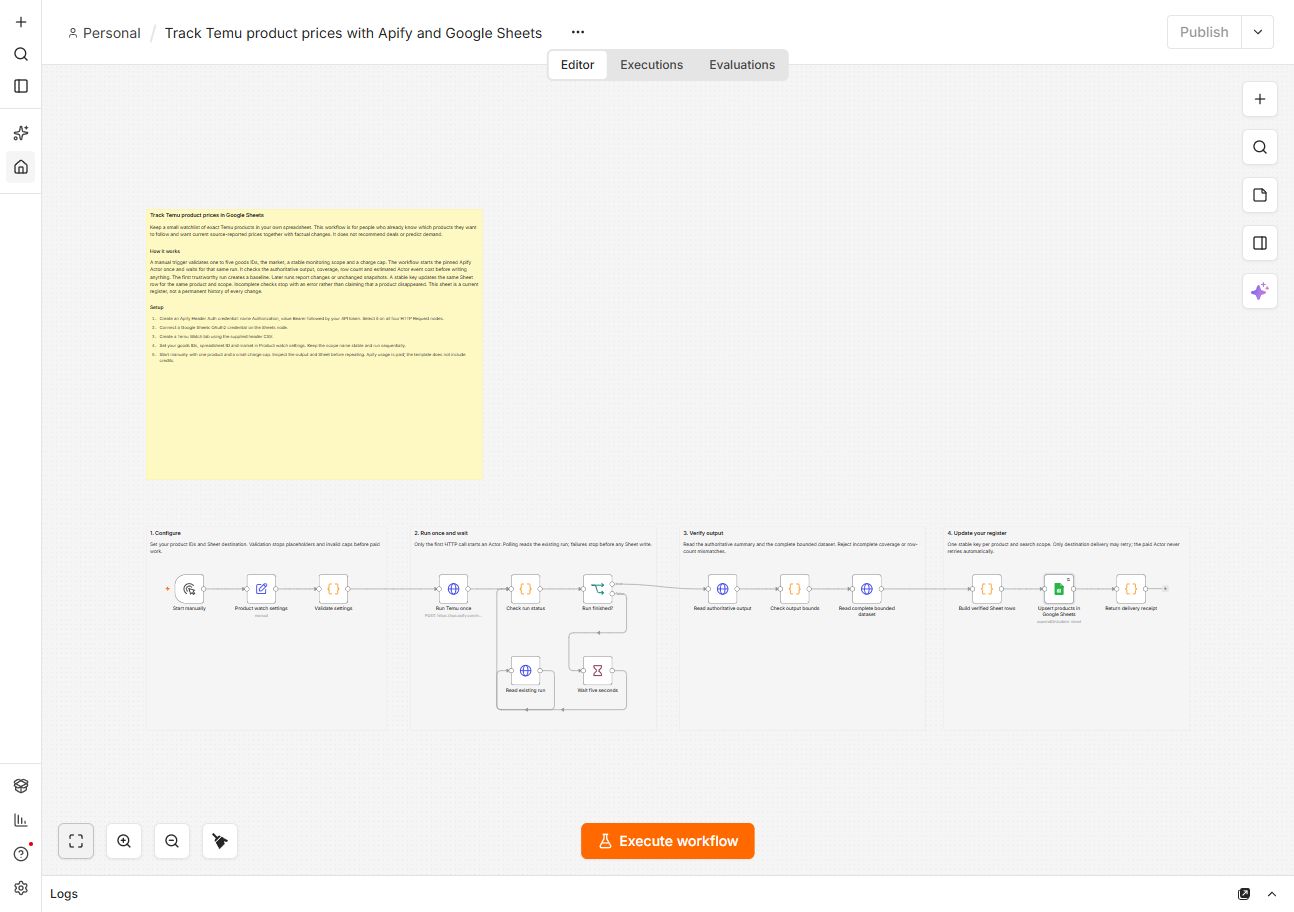
Task: Select the Check output bounds node
Action: click(x=794, y=589)
